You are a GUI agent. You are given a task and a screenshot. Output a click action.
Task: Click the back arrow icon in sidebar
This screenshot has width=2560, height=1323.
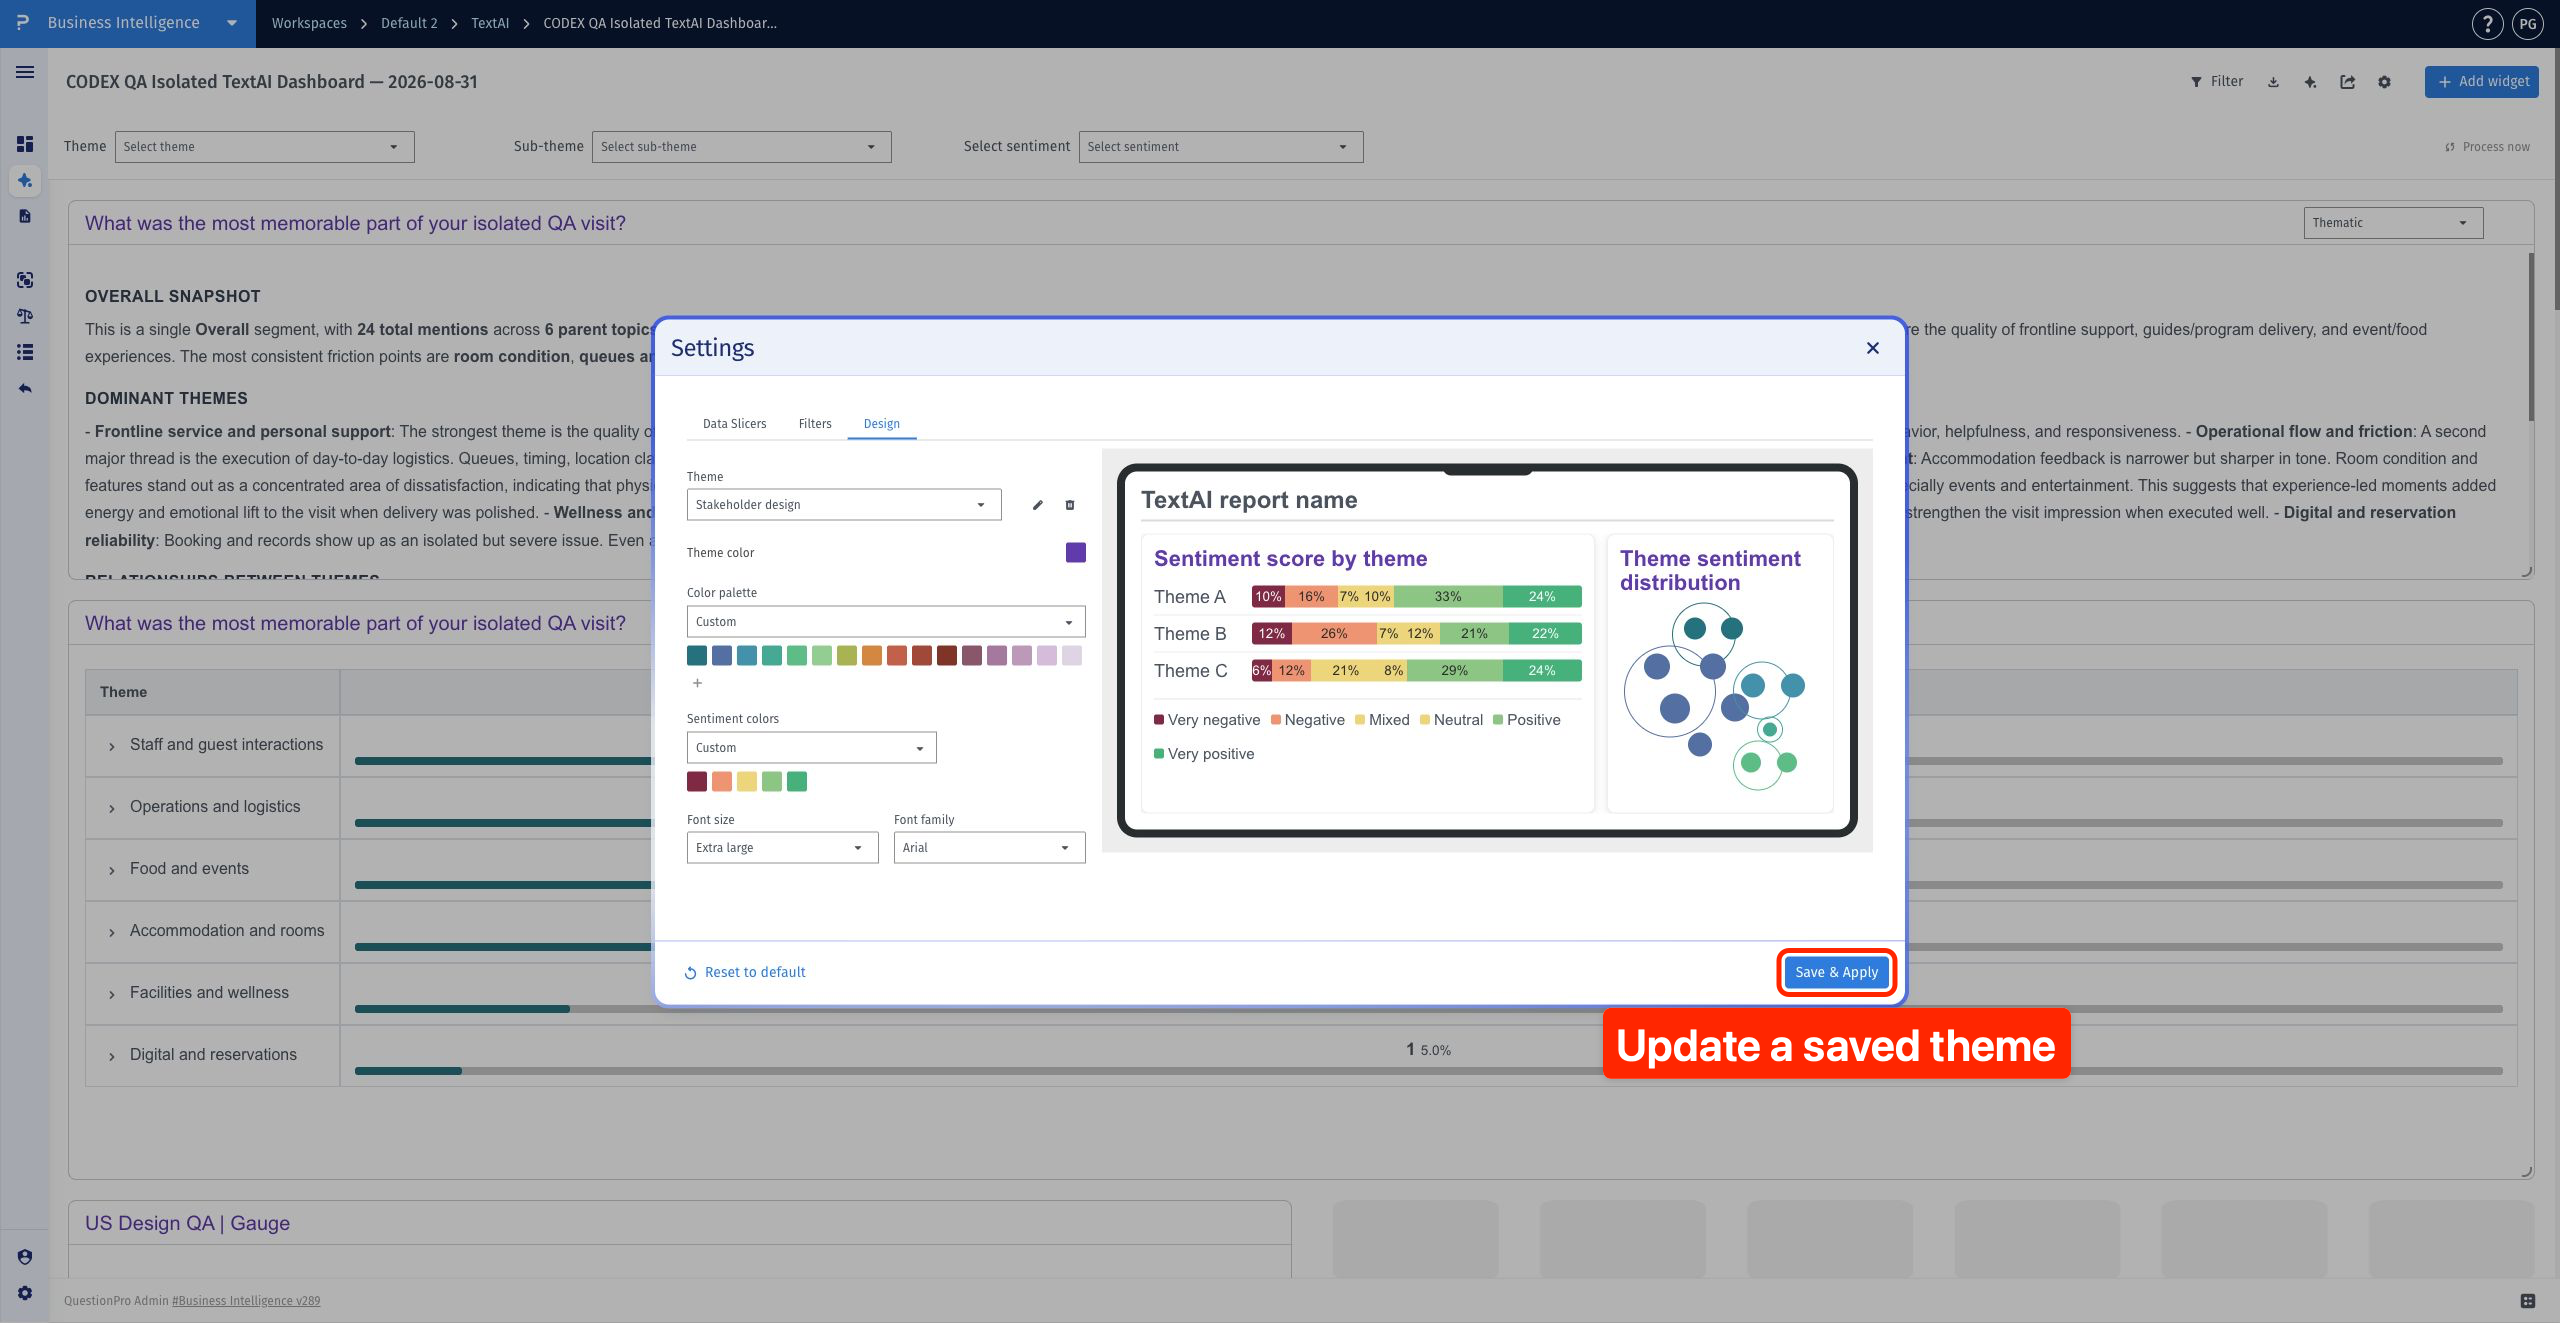pyautogui.click(x=25, y=388)
